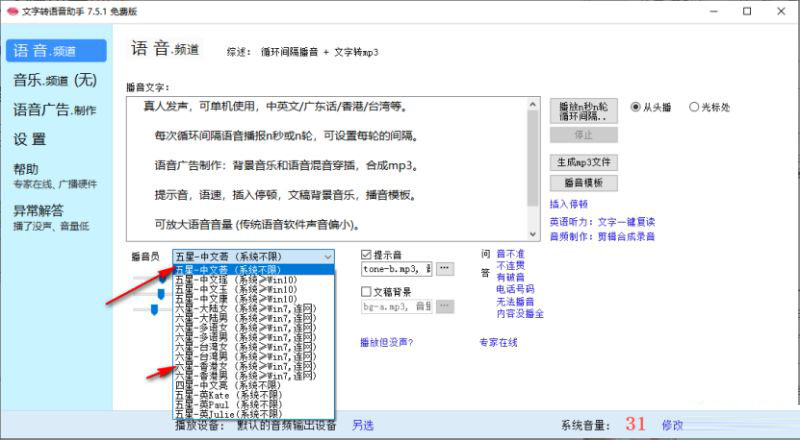800x440 pixels.
Task: Click browse button beside bg-a.mp3
Action: click(445, 306)
